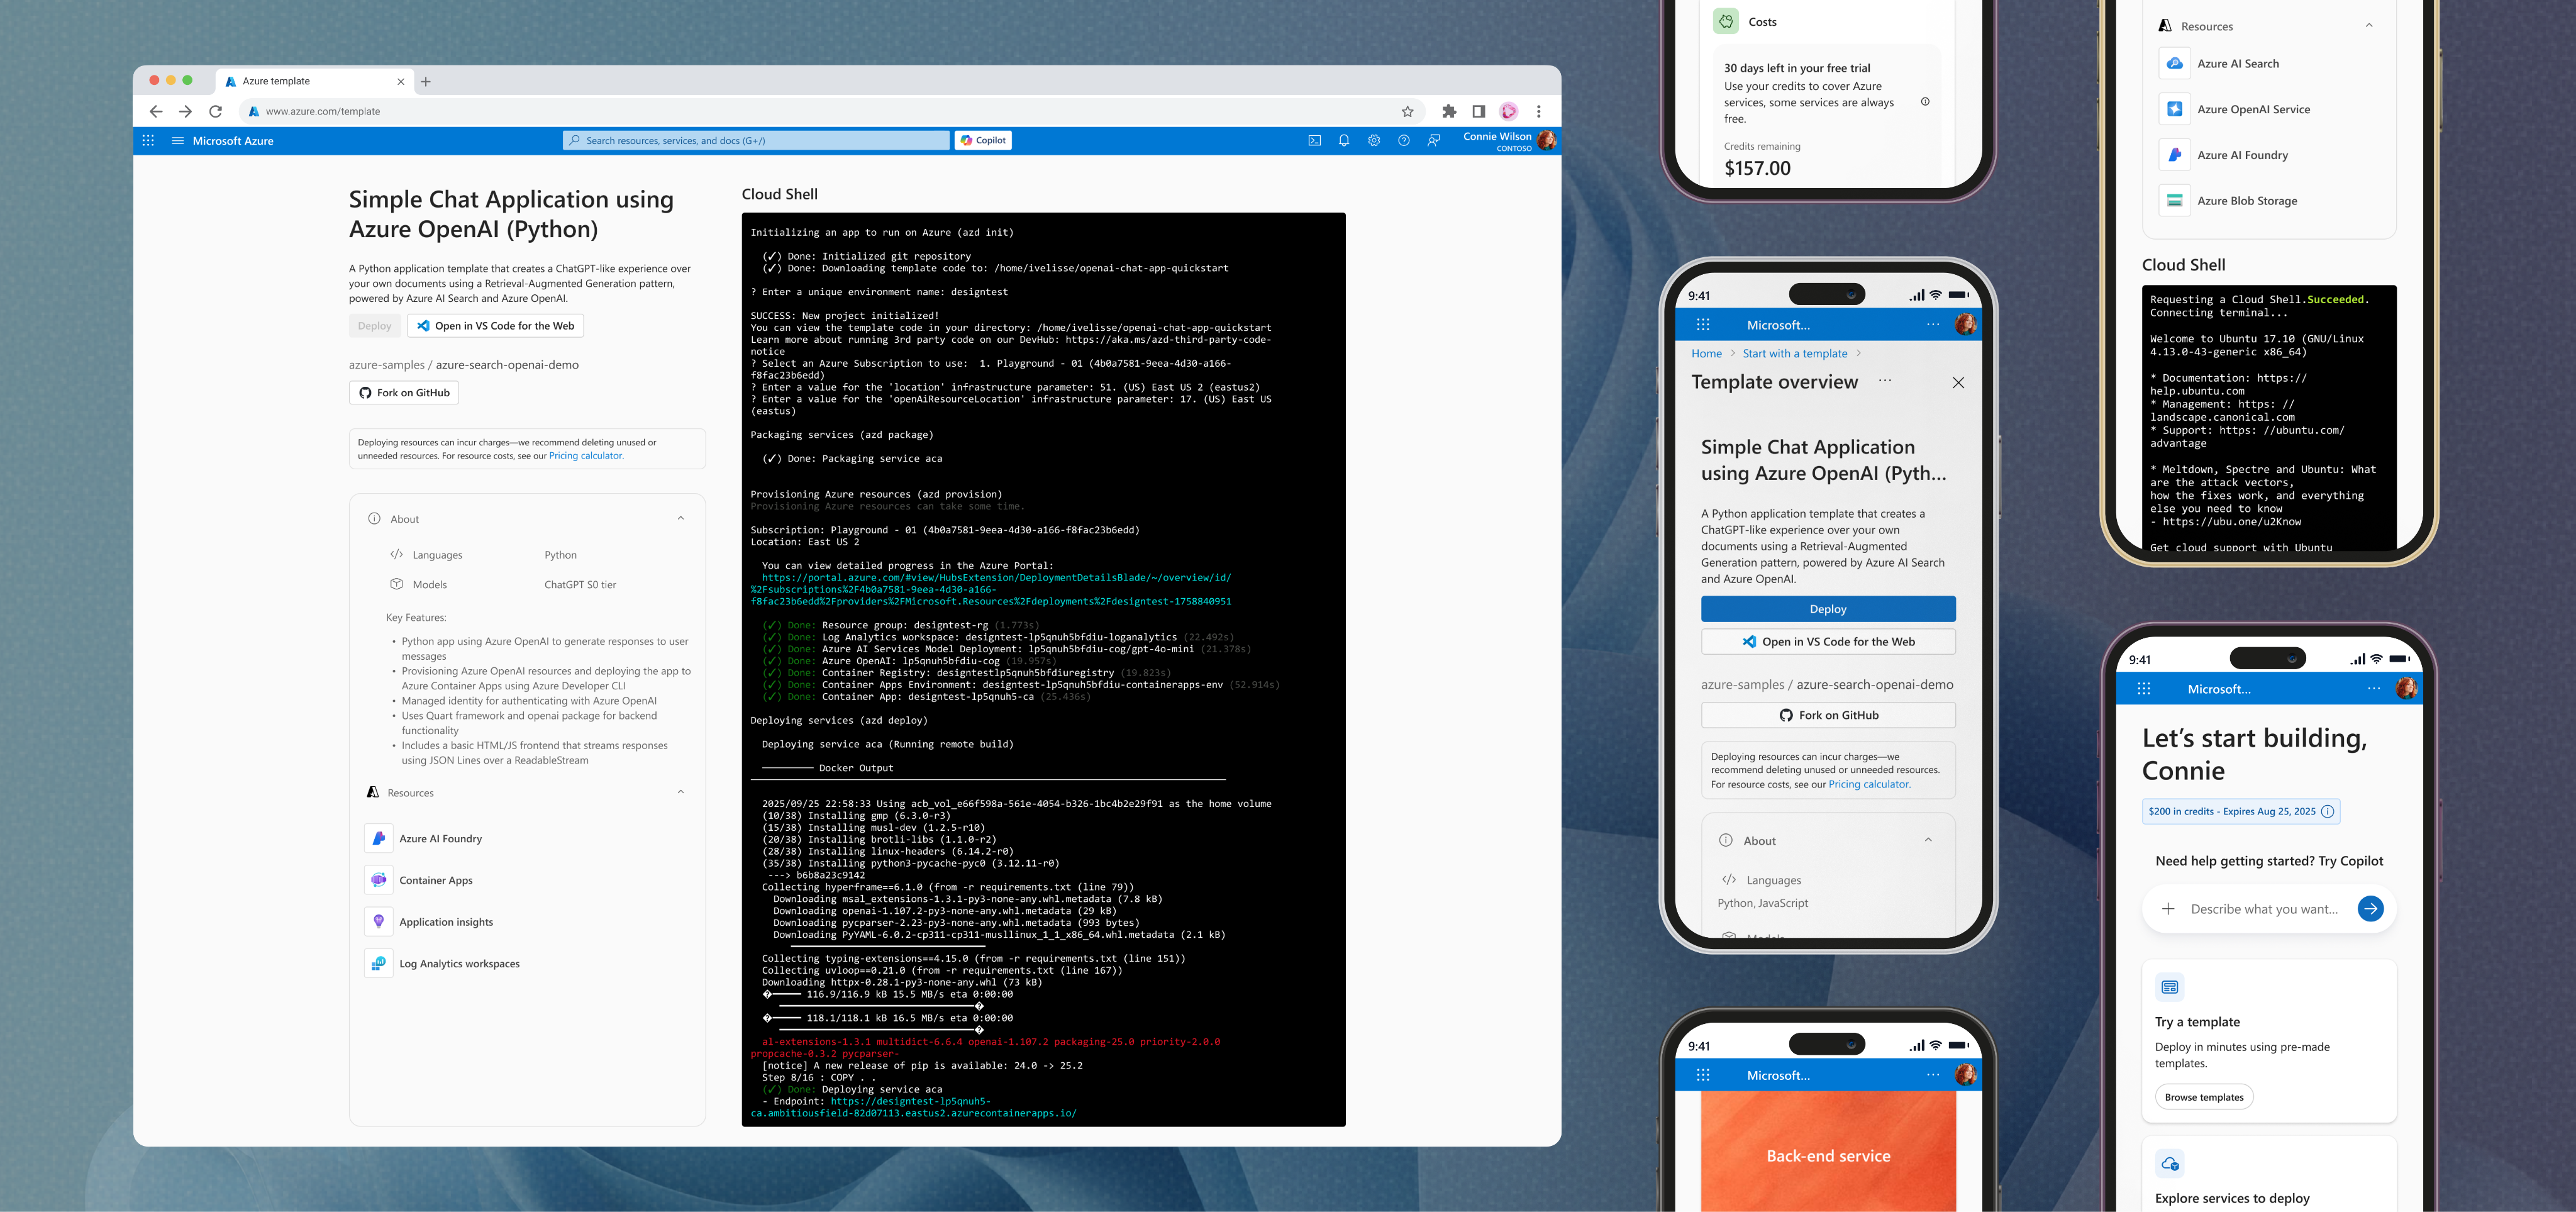Open the browser profile avatar in toolbar
Screen dimensions: 2576x1212
coord(1509,111)
